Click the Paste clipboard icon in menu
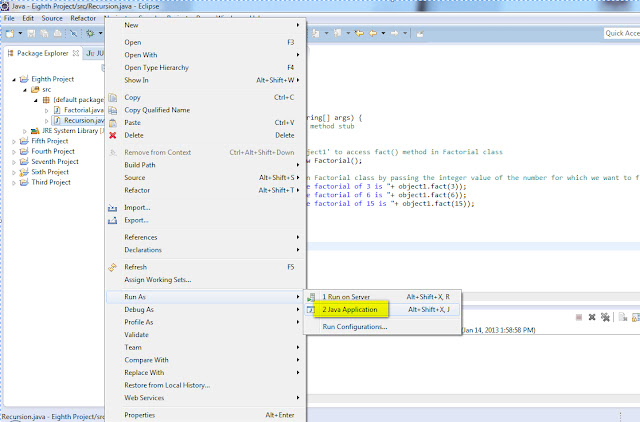Viewport: 640px width, 422px height. coord(113,123)
